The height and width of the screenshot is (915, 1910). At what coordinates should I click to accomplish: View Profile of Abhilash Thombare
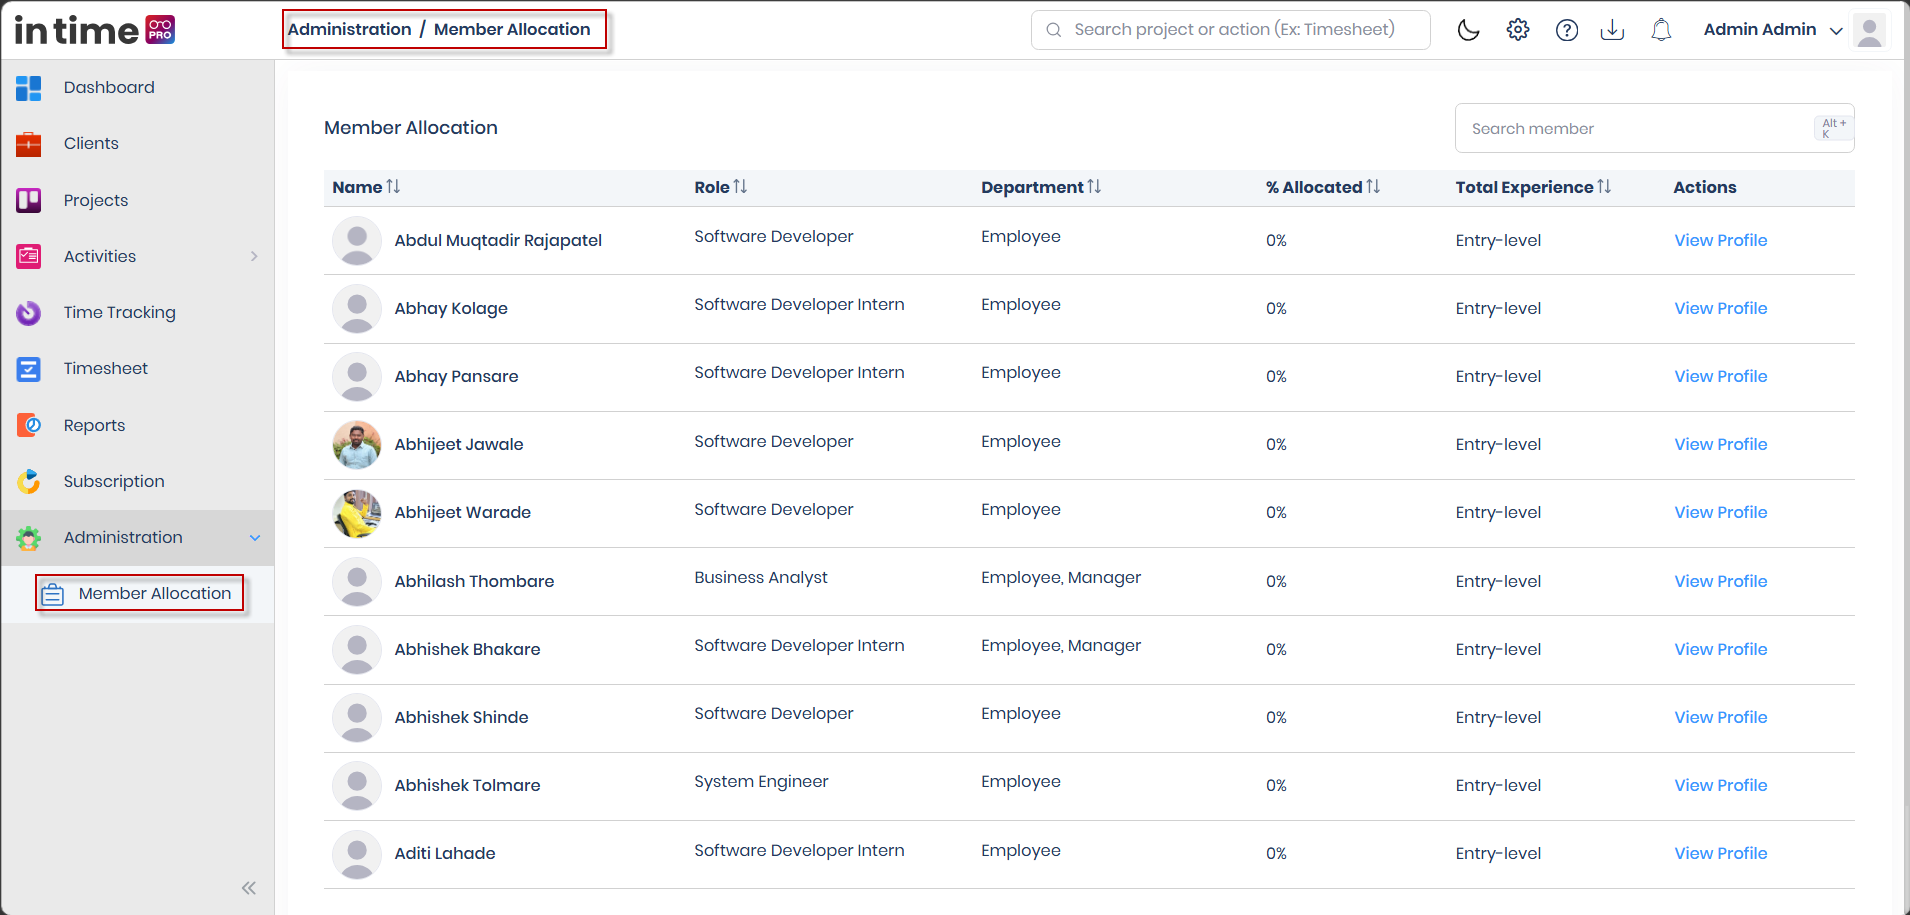(x=1720, y=582)
